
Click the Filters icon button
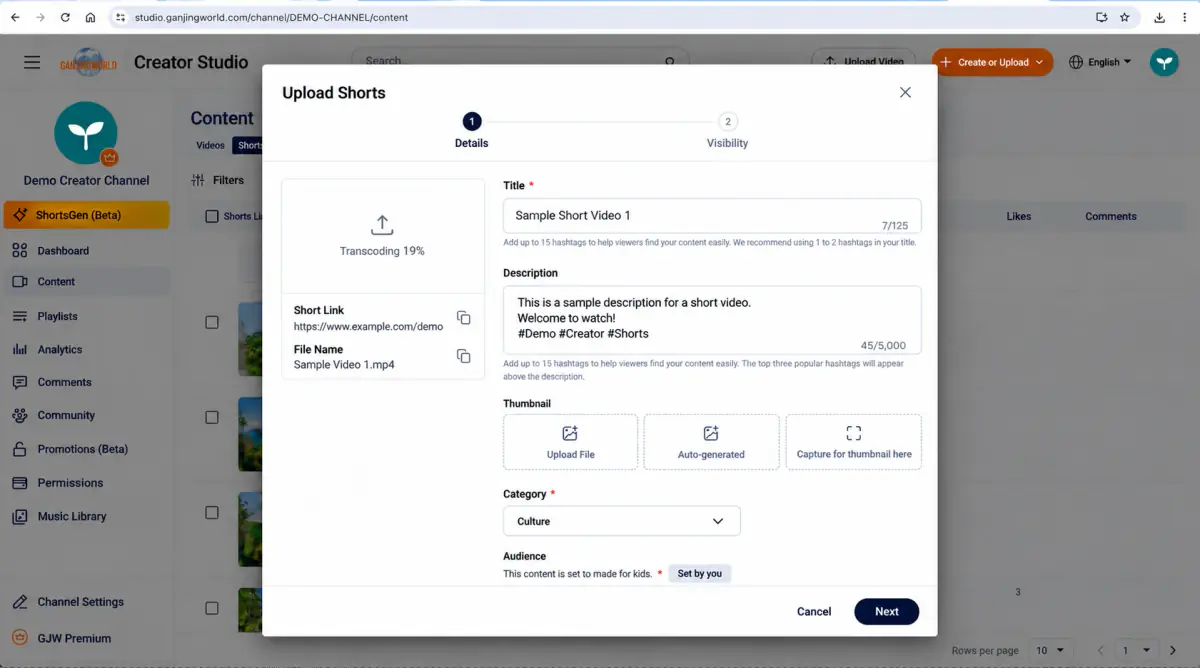click(198, 180)
